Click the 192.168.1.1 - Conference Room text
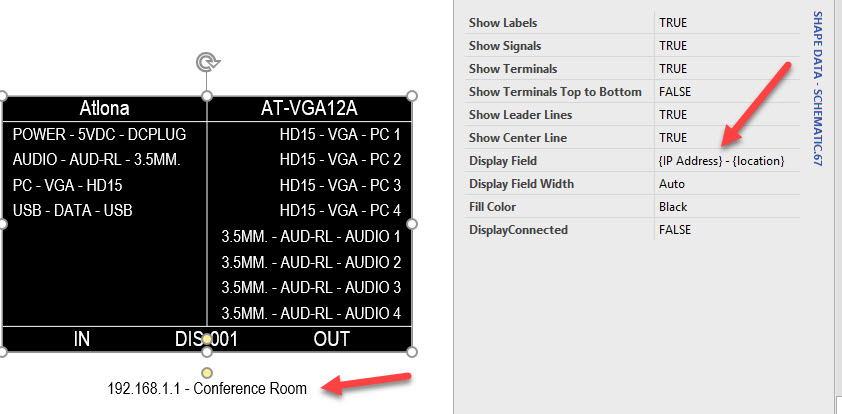Image resolution: width=842 pixels, height=414 pixels. 207,388
